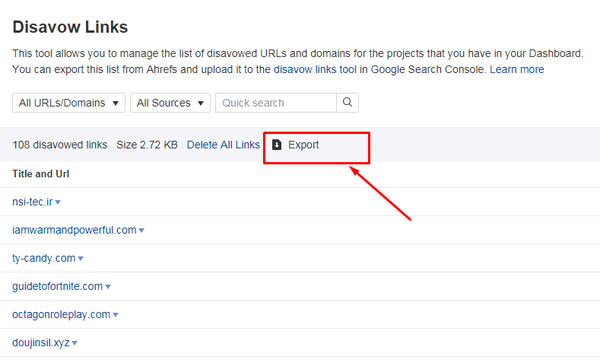Viewport: 600px width, 363px height.
Task: Click the Export button label
Action: point(303,145)
